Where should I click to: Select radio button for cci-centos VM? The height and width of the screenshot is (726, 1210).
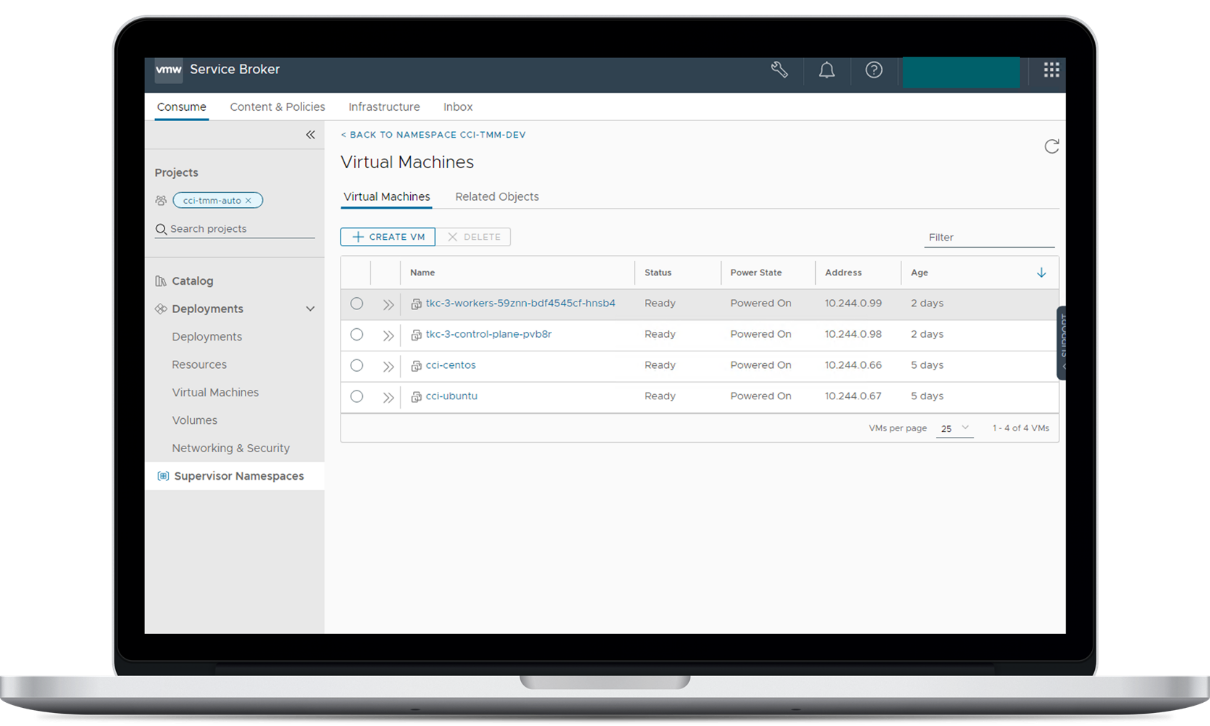point(356,366)
